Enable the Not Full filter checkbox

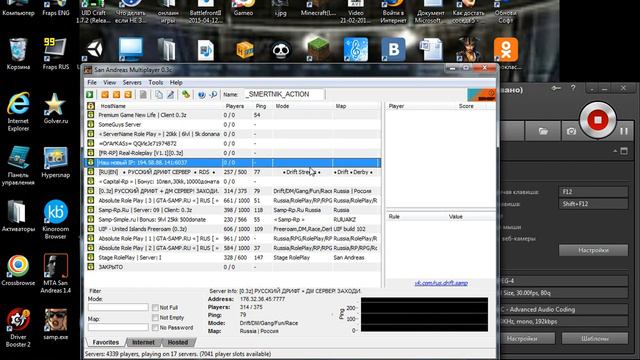click(x=155, y=307)
